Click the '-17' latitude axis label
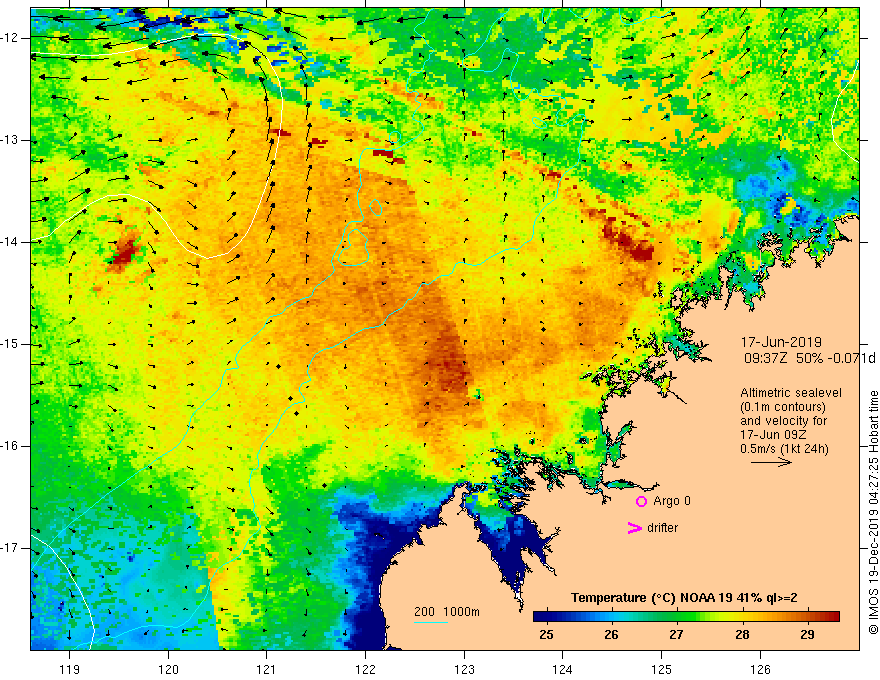 pos(10,548)
